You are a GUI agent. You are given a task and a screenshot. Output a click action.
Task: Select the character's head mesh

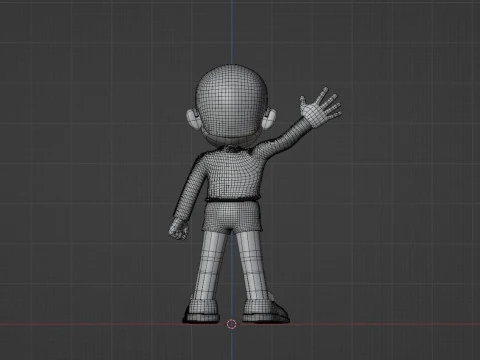pos(232,104)
